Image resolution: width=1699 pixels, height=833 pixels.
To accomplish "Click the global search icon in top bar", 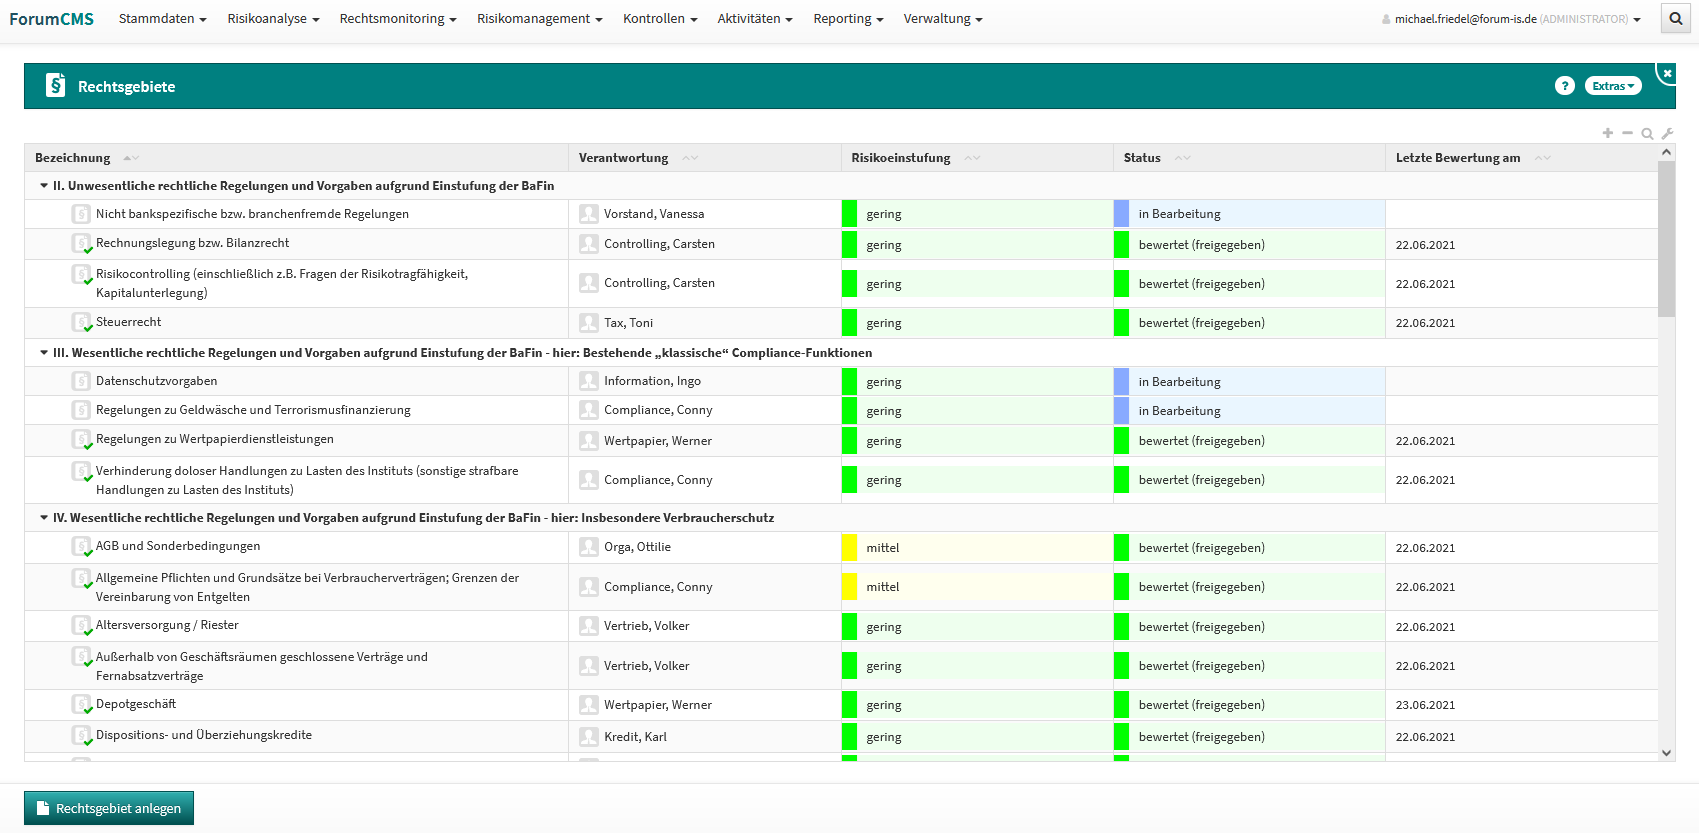I will pos(1676,19).
